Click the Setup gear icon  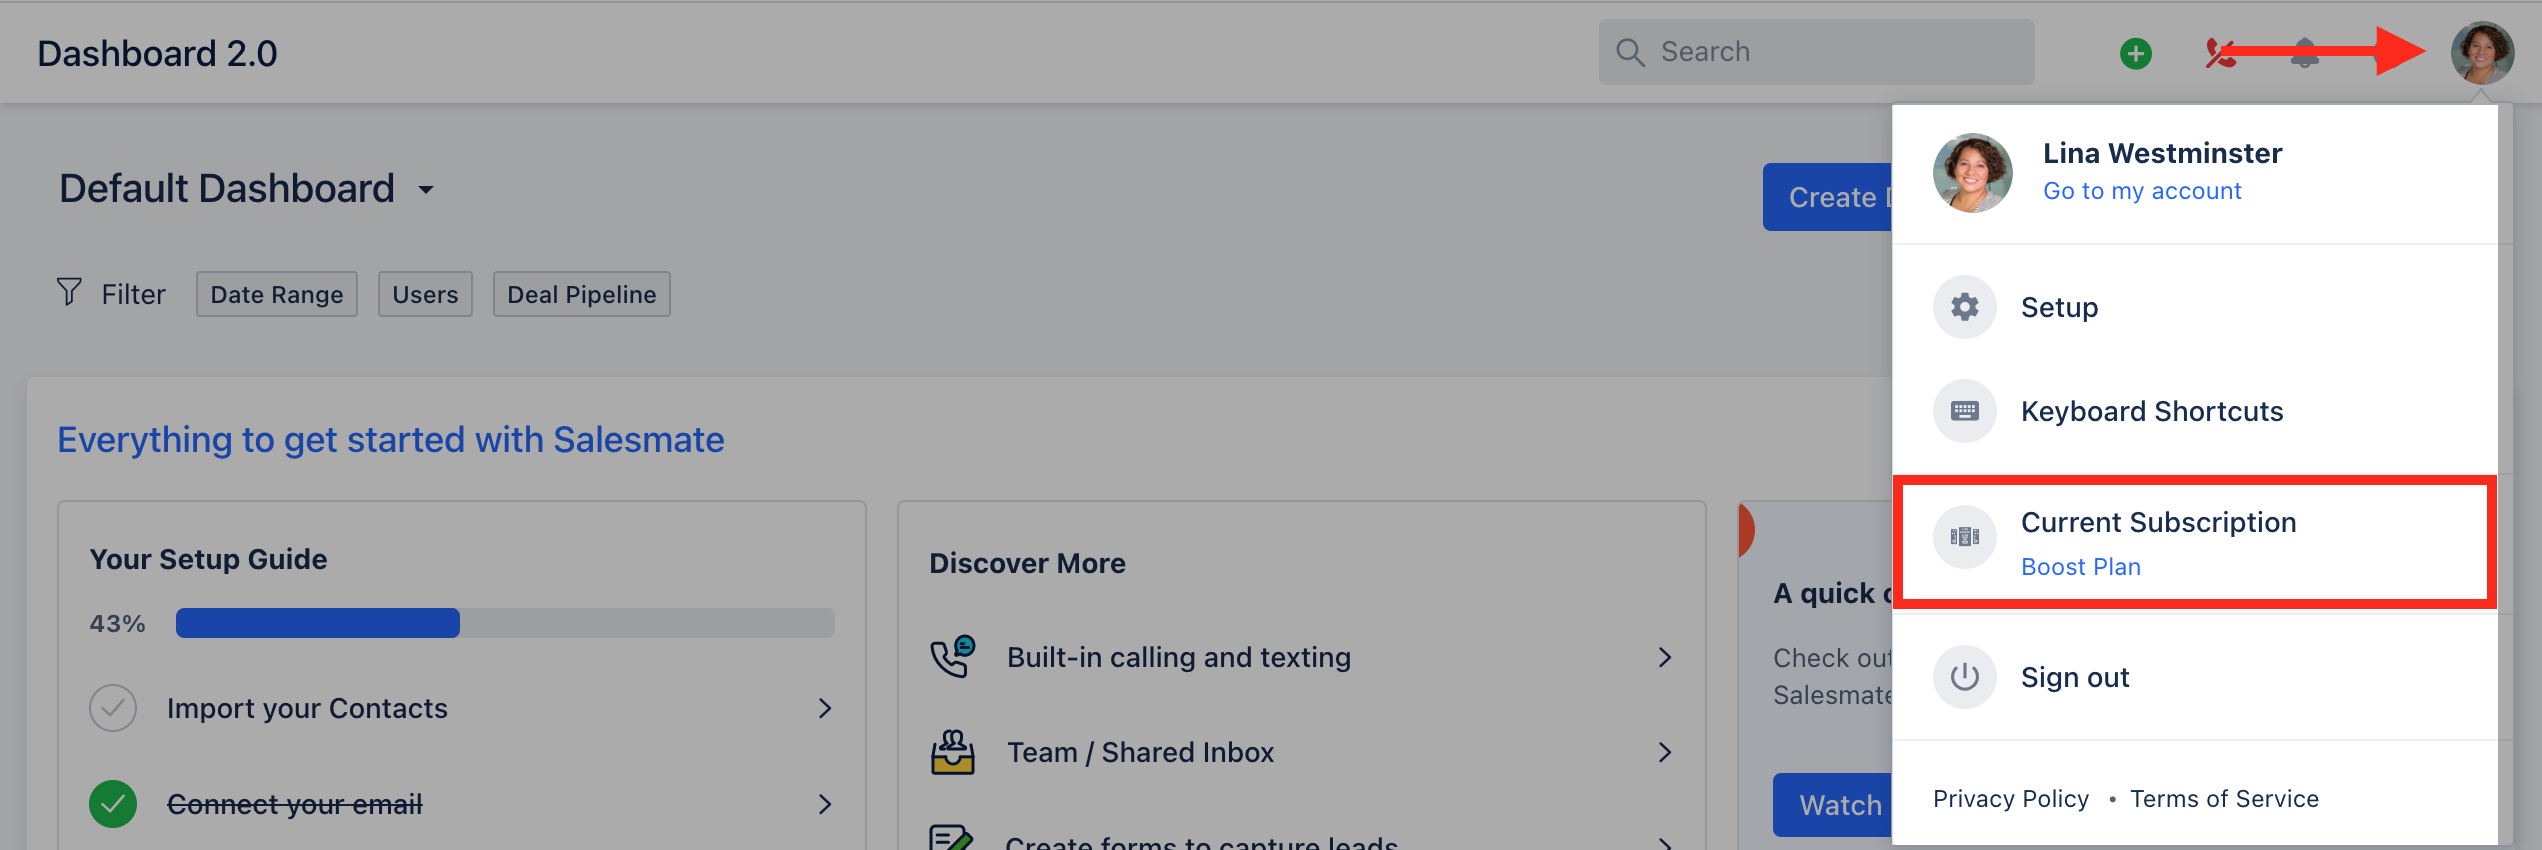tap(1965, 307)
